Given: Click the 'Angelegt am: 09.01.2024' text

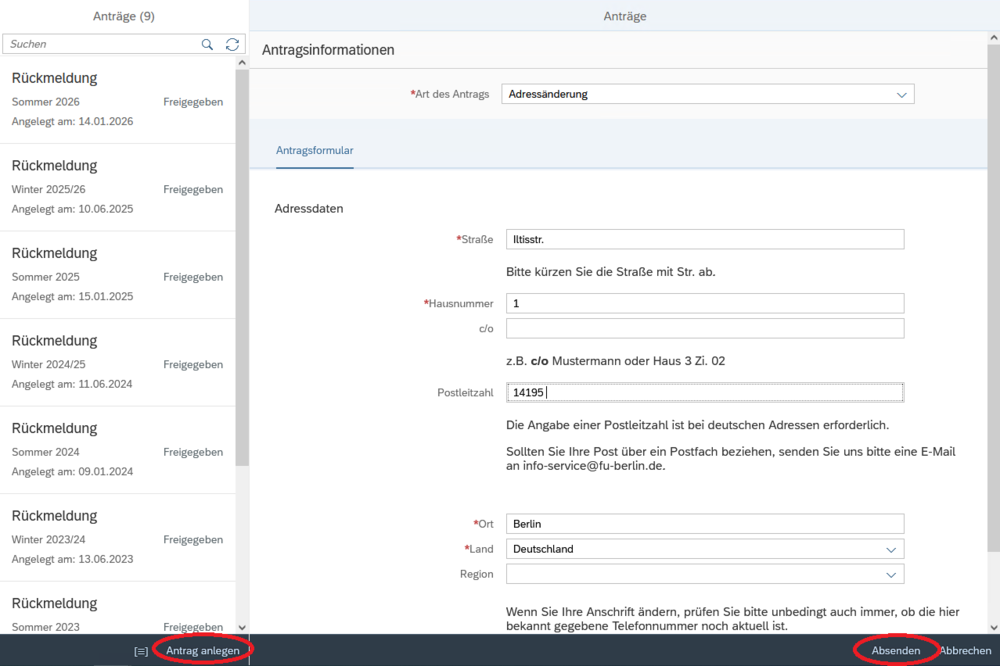Looking at the screenshot, I should click(72, 471).
